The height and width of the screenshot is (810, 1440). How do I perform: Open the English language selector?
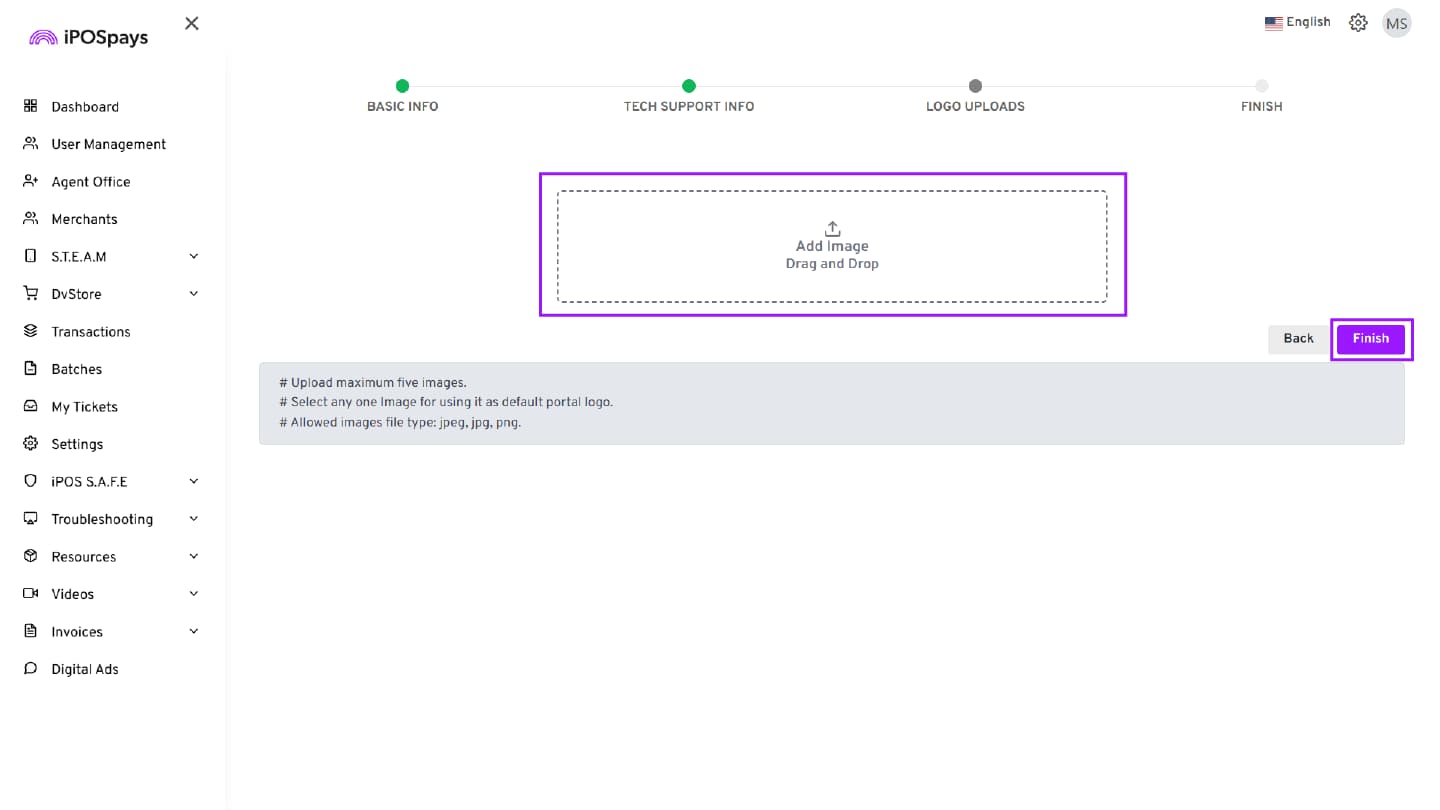1297,22
